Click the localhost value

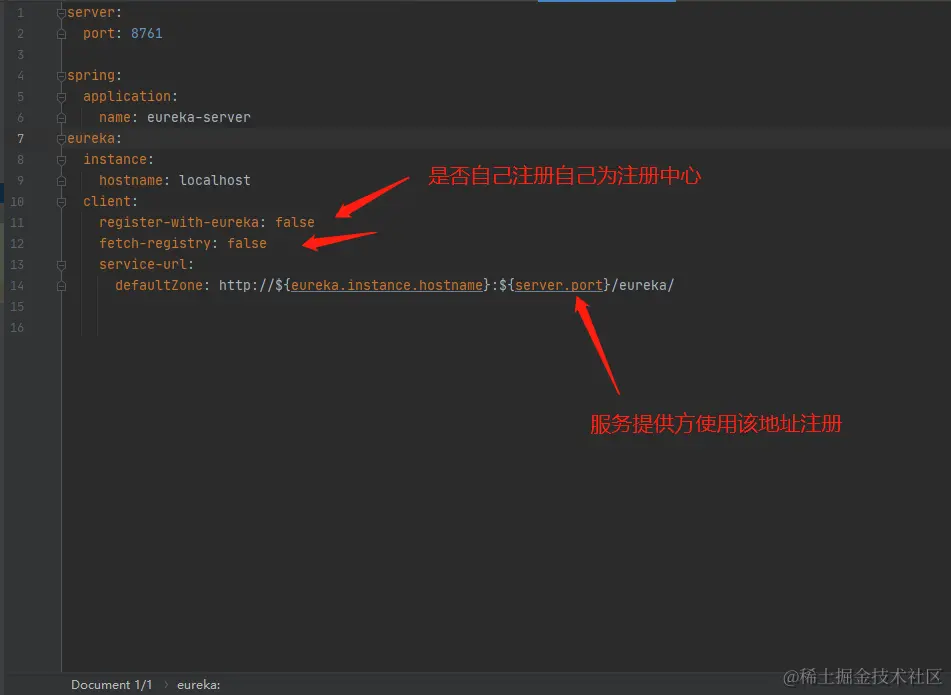215,180
